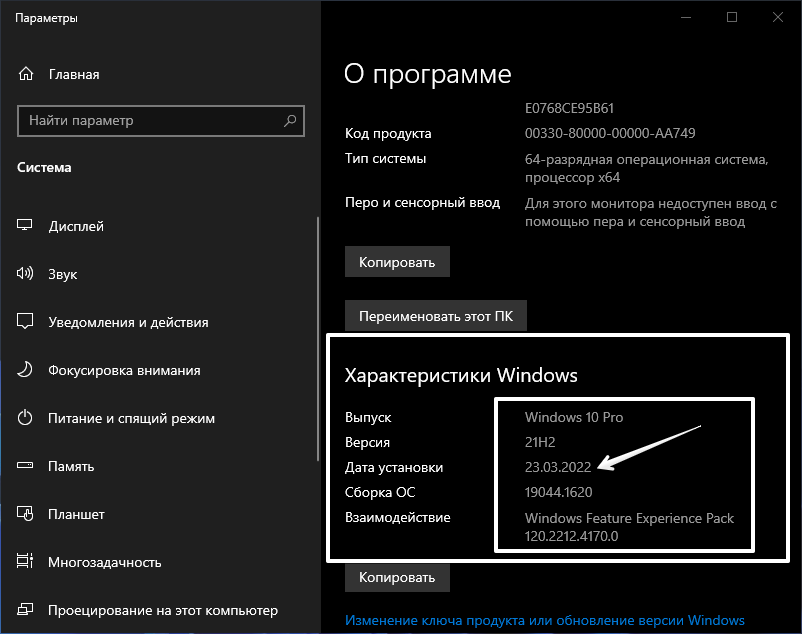Click the speaker icon for Звук
Screen dimensions: 802x634
[27, 274]
